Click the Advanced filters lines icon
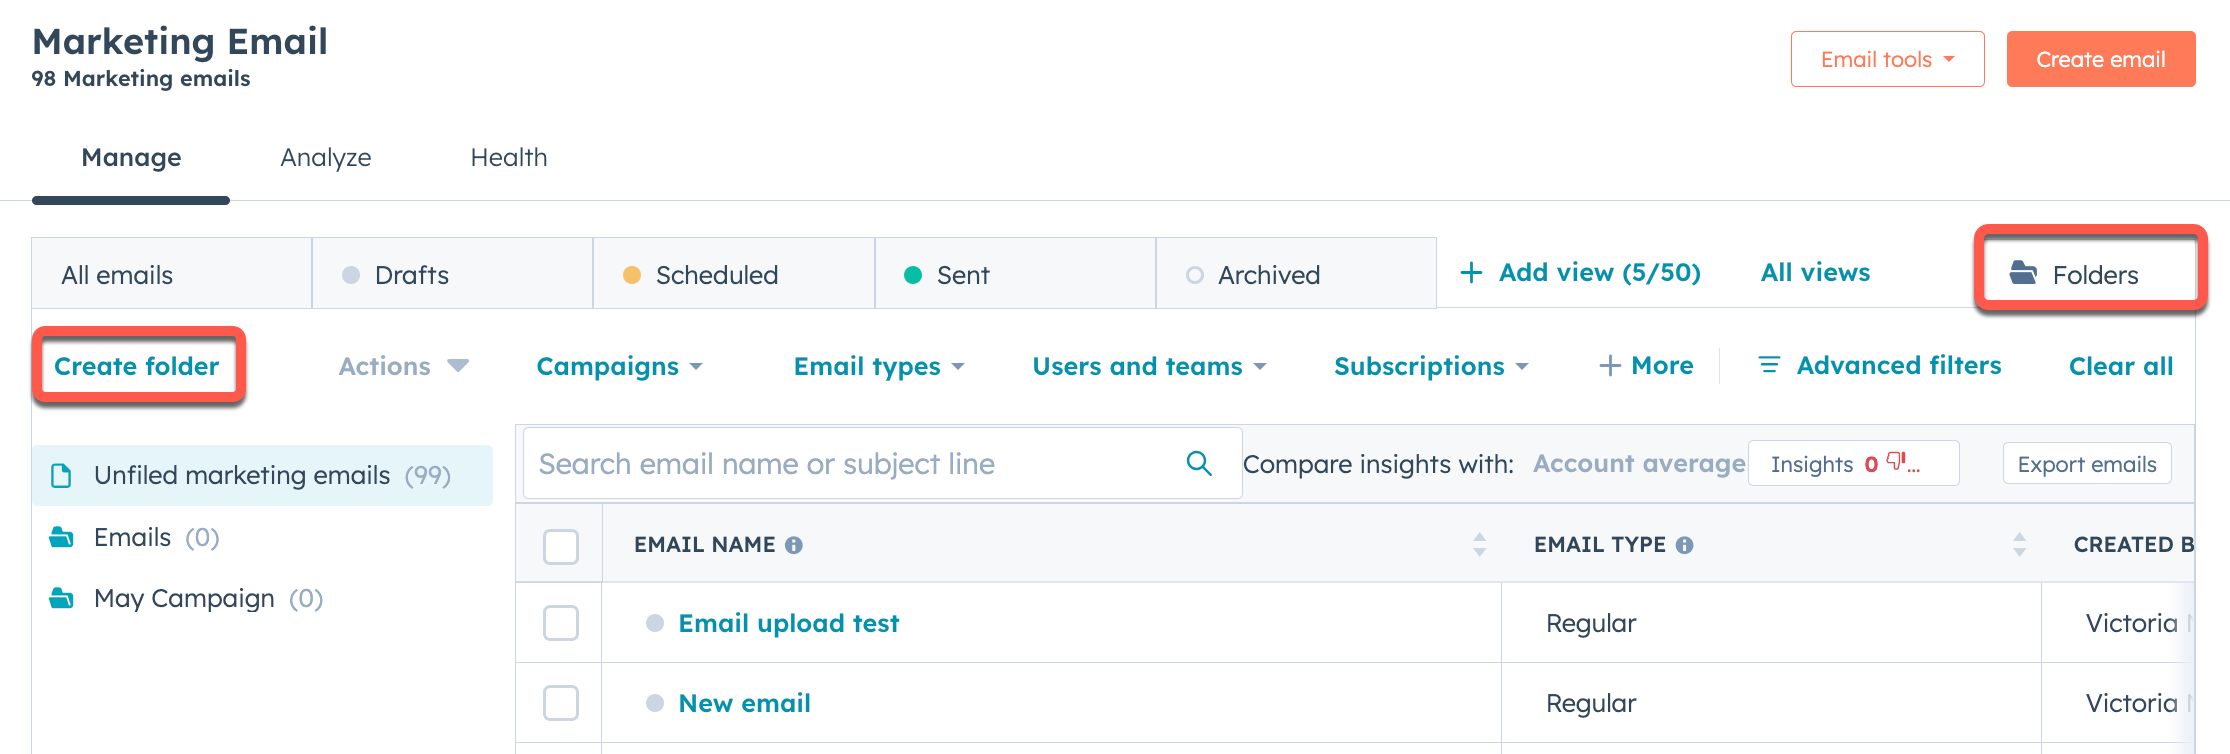Viewport: 2230px width, 754px height. (1769, 365)
